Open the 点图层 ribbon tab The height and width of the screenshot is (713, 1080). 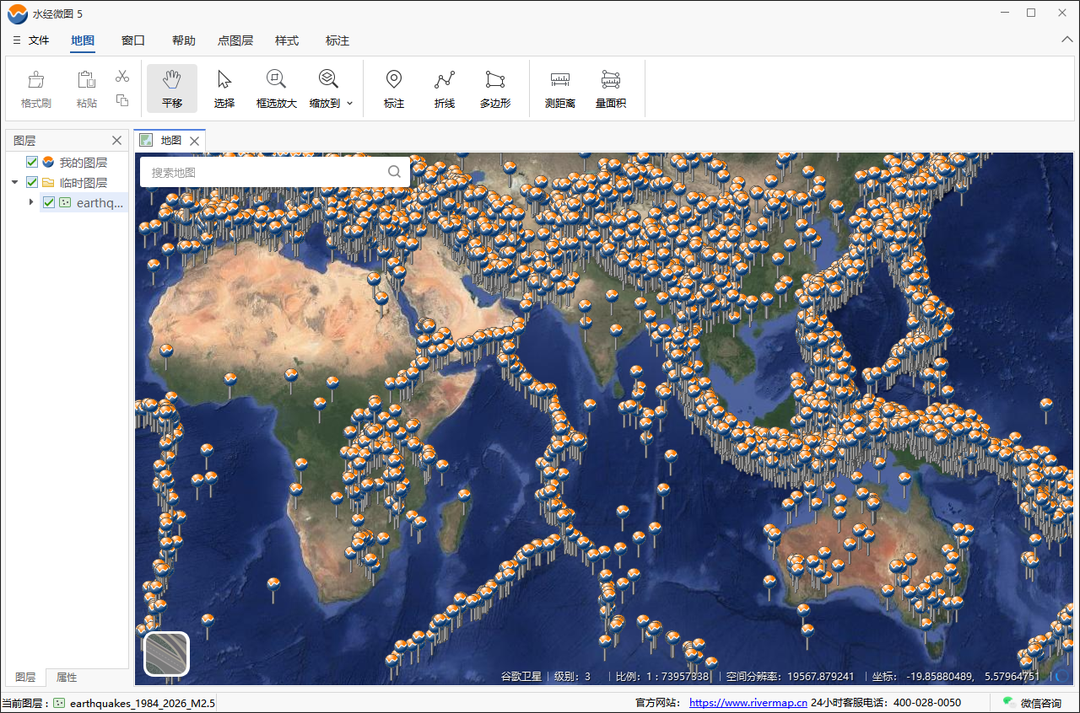(x=235, y=41)
